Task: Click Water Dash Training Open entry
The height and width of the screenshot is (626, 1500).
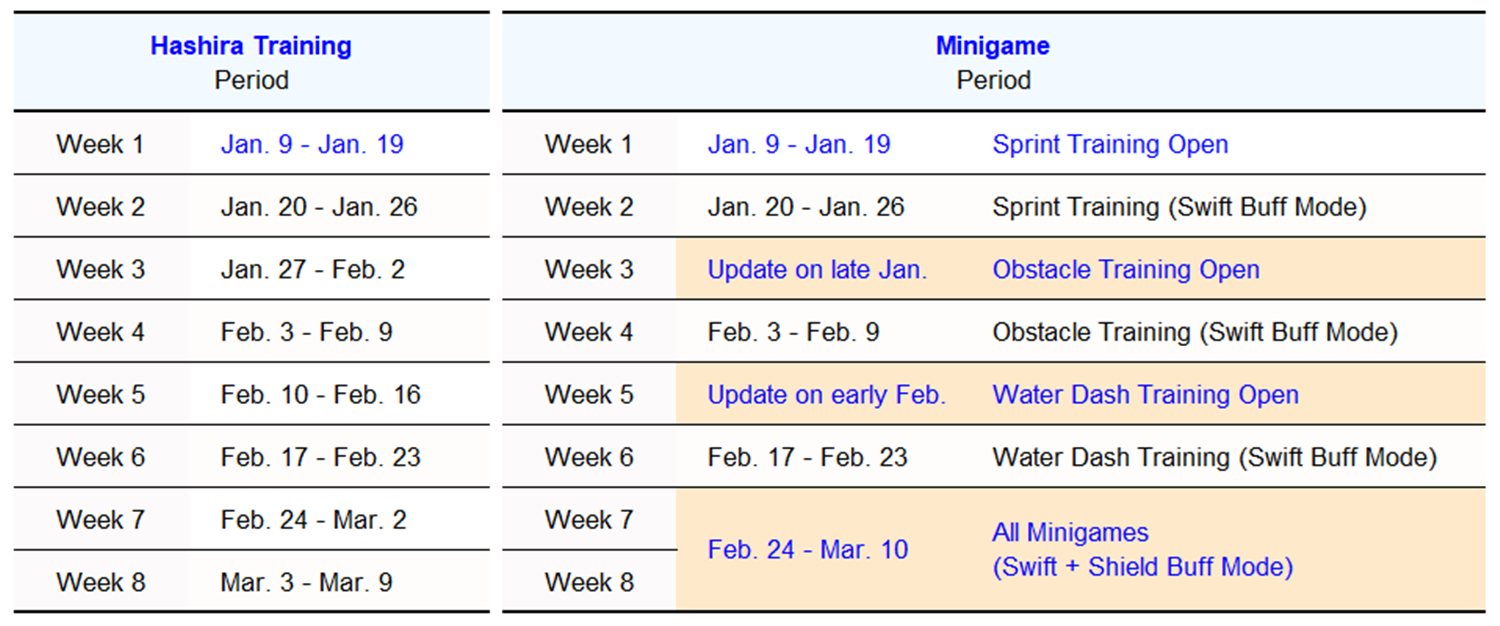Action: tap(1145, 394)
